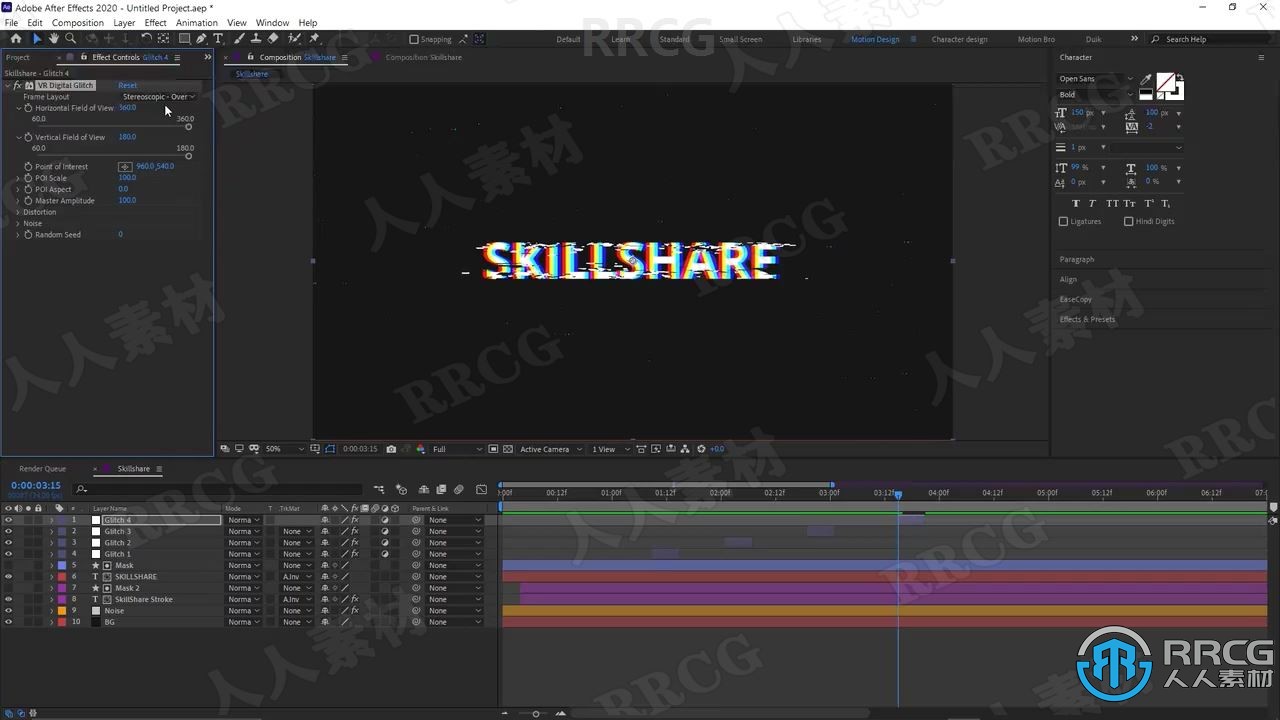Click the Vertical Field of View slider handle
1280x720 pixels.
point(188,156)
